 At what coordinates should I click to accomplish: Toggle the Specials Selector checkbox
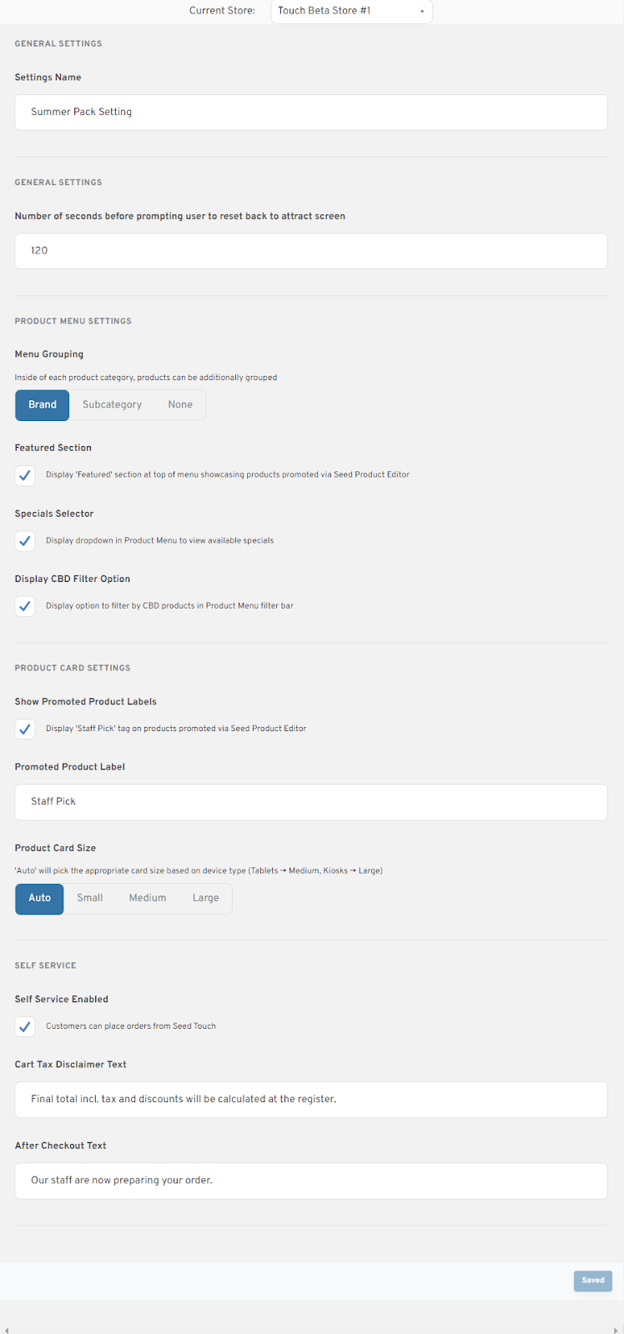(25, 541)
